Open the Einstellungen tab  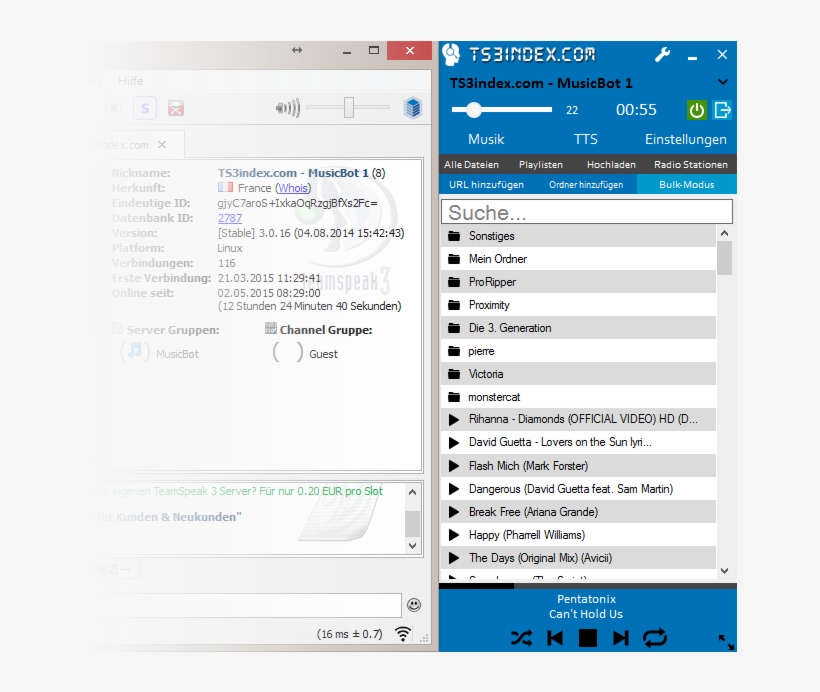pyautogui.click(x=686, y=140)
